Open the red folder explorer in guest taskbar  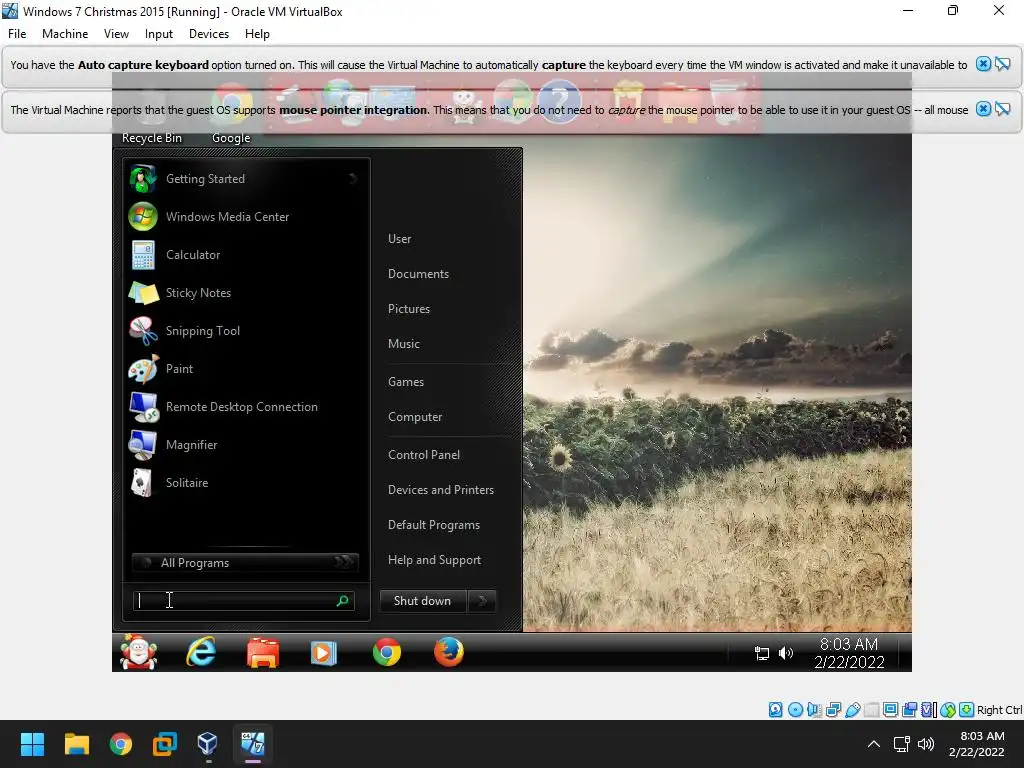[x=263, y=652]
